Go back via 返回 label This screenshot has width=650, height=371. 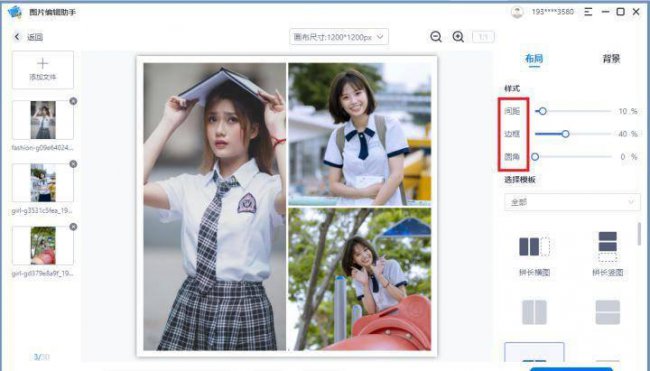click(35, 37)
